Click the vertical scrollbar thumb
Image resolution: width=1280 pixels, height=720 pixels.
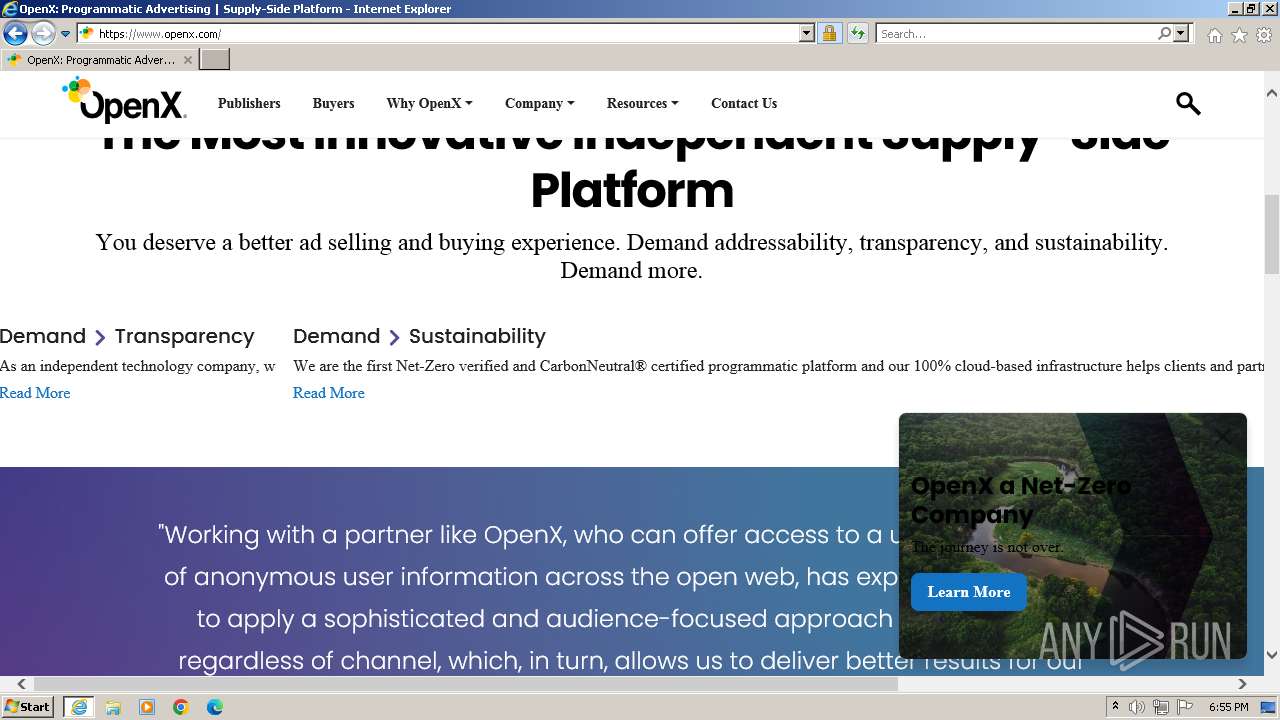click(1272, 234)
